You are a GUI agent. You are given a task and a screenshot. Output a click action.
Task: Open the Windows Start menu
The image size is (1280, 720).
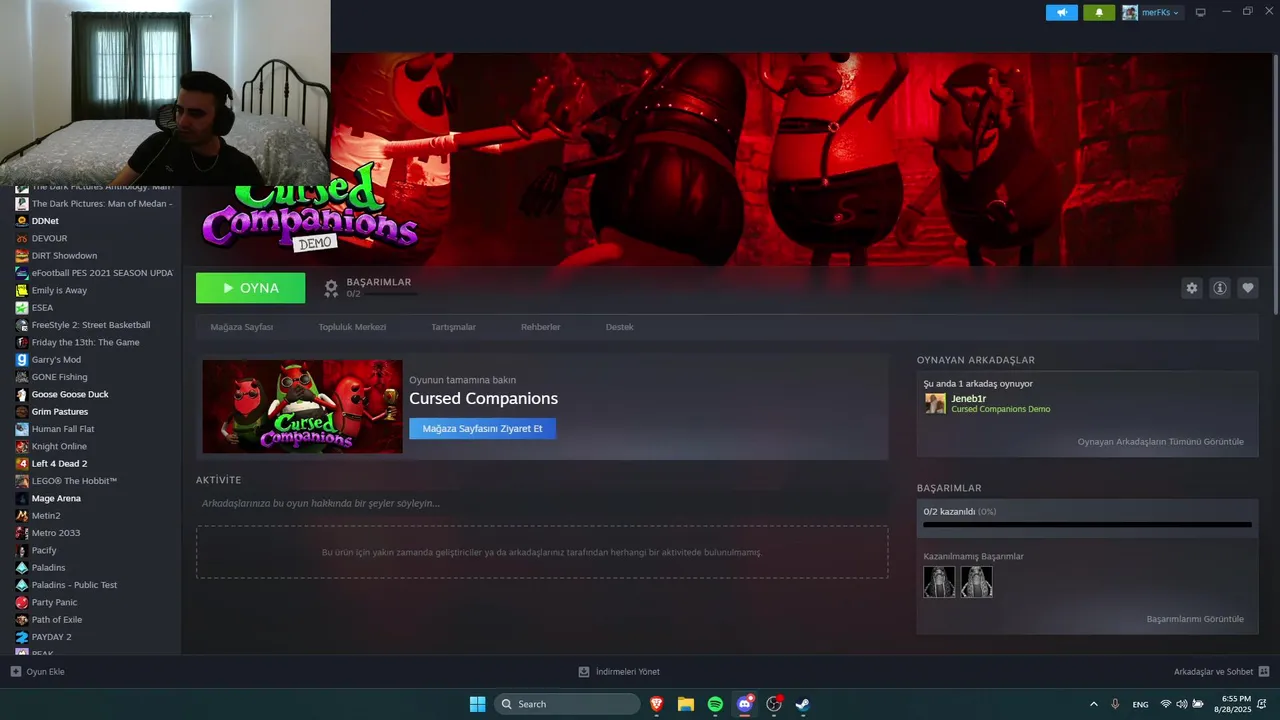point(477,704)
